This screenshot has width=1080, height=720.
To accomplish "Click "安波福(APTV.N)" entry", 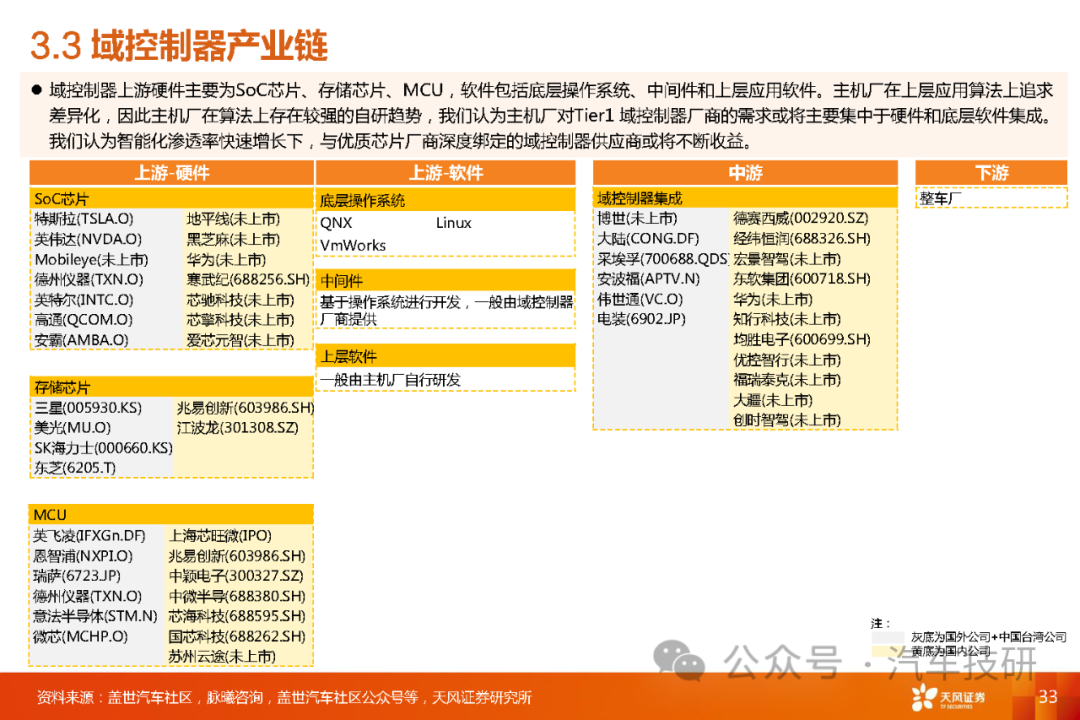I will tap(649, 279).
